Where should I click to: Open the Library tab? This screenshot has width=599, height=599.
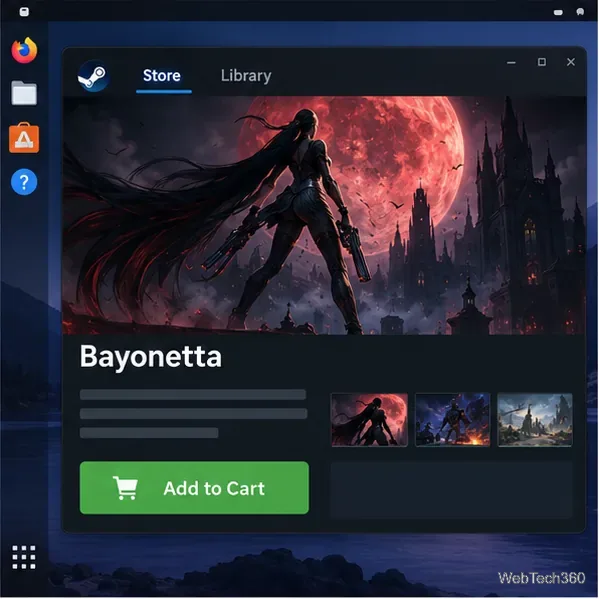pyautogui.click(x=246, y=76)
